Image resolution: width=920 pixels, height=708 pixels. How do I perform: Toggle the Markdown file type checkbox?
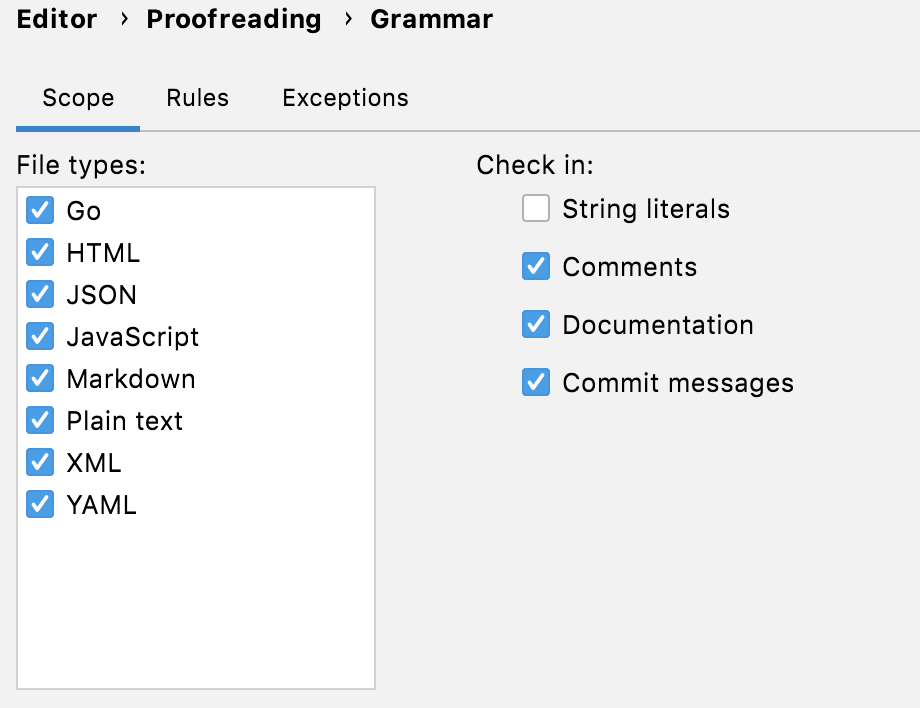(x=40, y=378)
